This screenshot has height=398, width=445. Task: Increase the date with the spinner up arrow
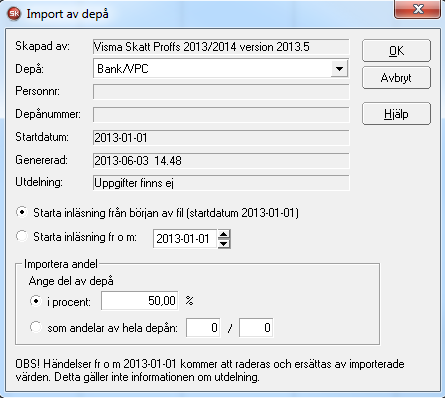click(224, 234)
